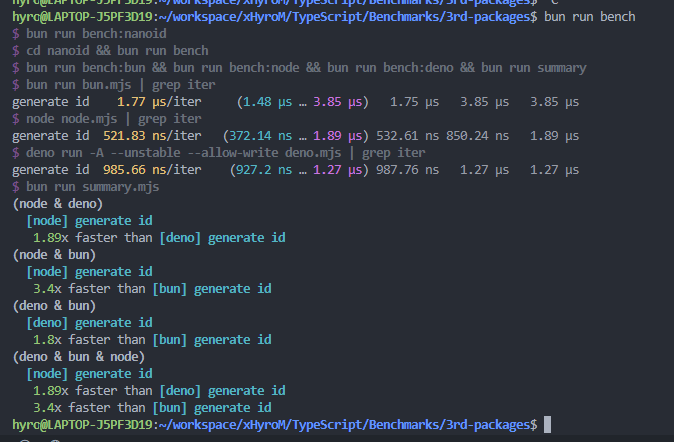Click the '$ bun run bench:nanoid' line
This screenshot has width=674, height=442.
click(89, 34)
